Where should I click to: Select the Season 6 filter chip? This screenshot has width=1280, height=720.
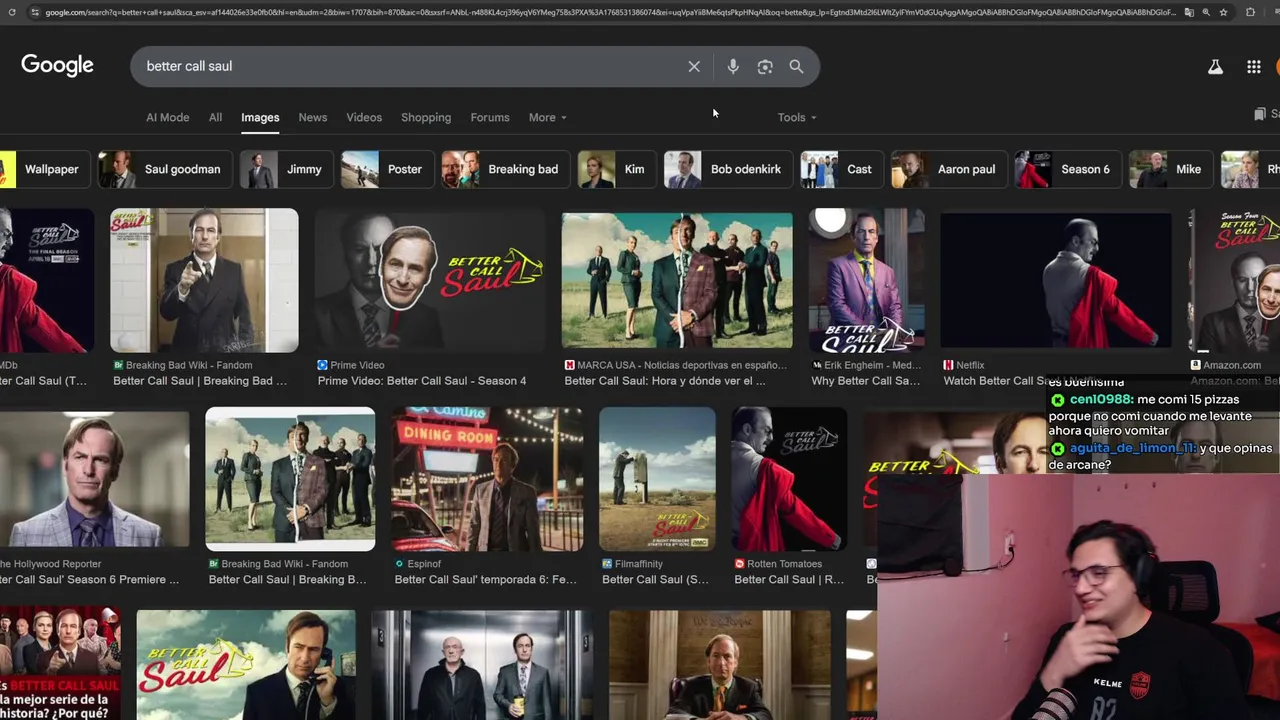pos(1067,169)
